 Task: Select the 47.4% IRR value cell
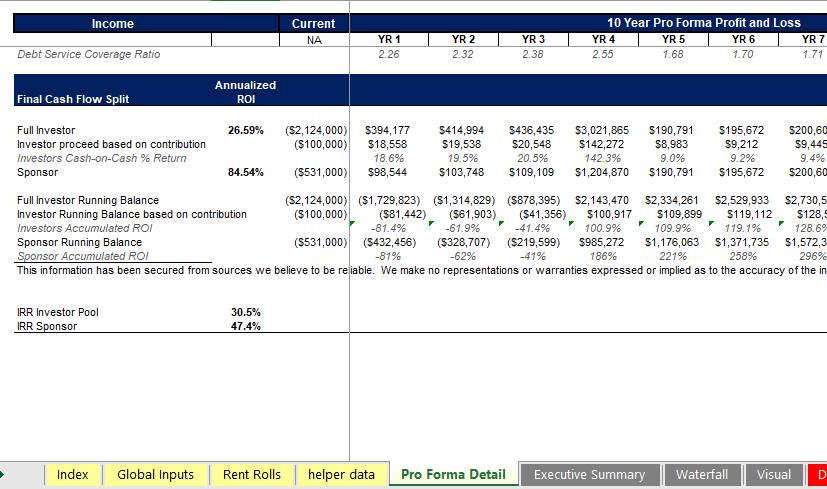[x=246, y=327]
